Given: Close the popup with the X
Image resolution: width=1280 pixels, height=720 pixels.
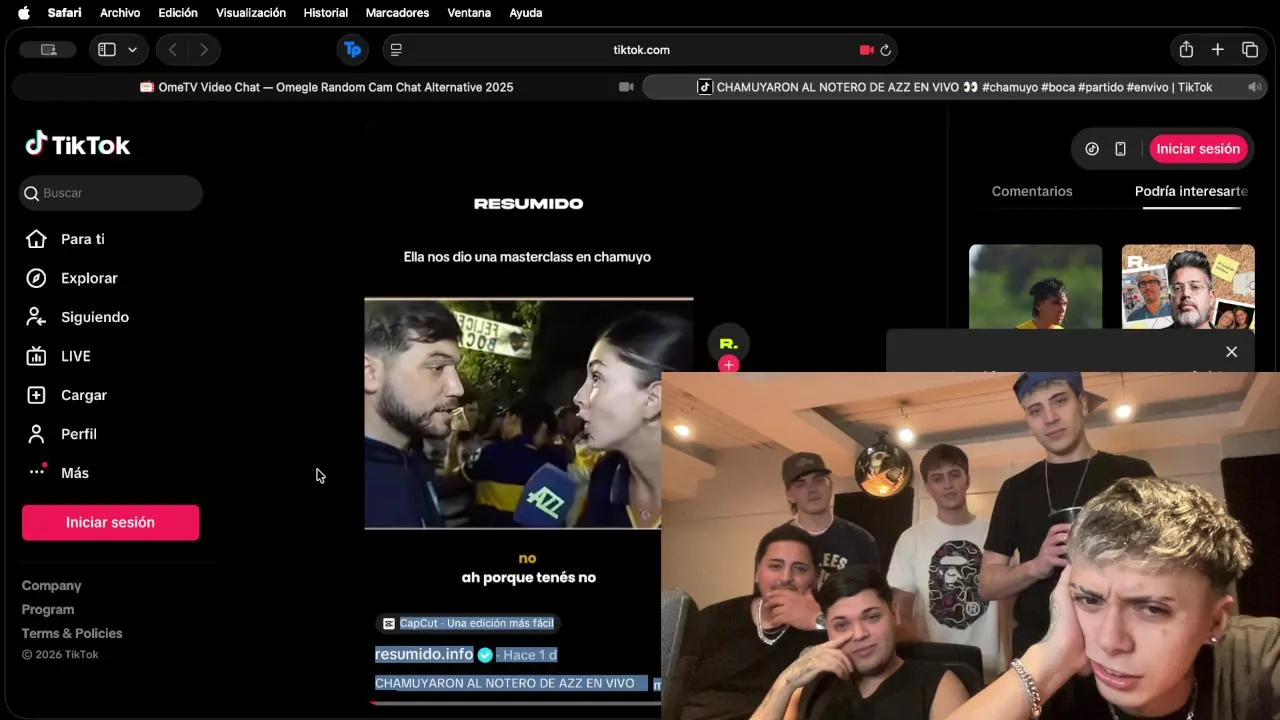Looking at the screenshot, I should click(1231, 352).
